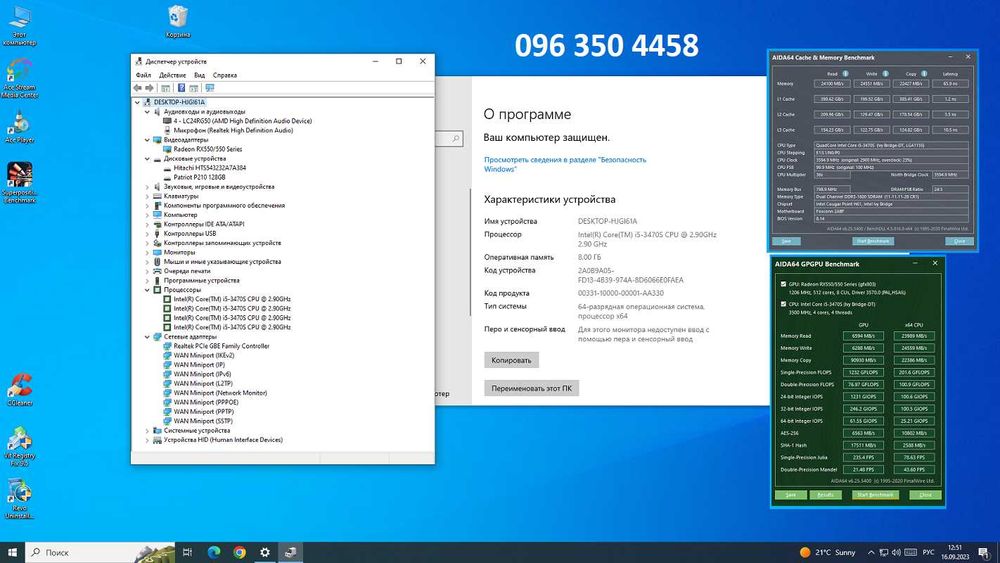The width and height of the screenshot is (1000, 563).
Task: Open the Этот компьютер desktop icon
Action: (19, 26)
